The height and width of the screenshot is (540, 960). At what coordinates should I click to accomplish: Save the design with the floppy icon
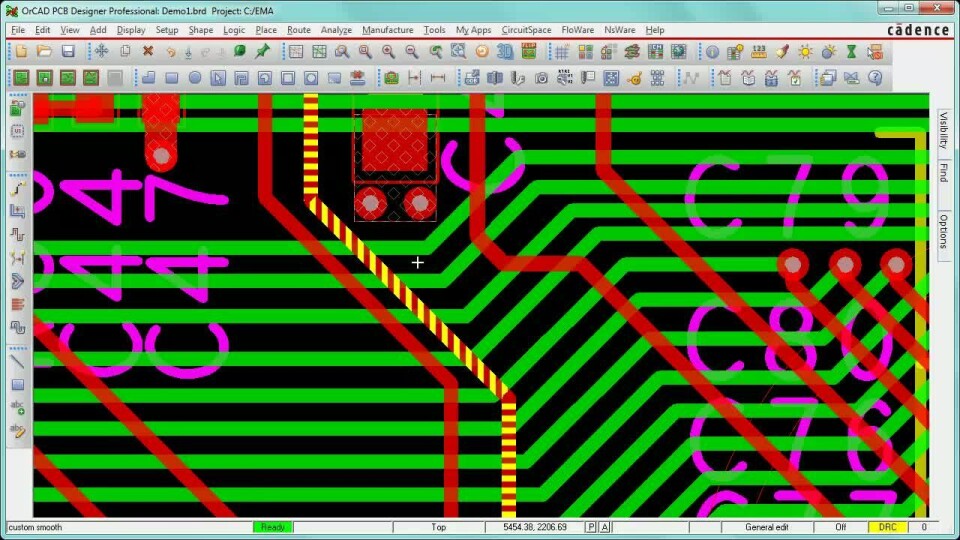pyautogui.click(x=68, y=52)
